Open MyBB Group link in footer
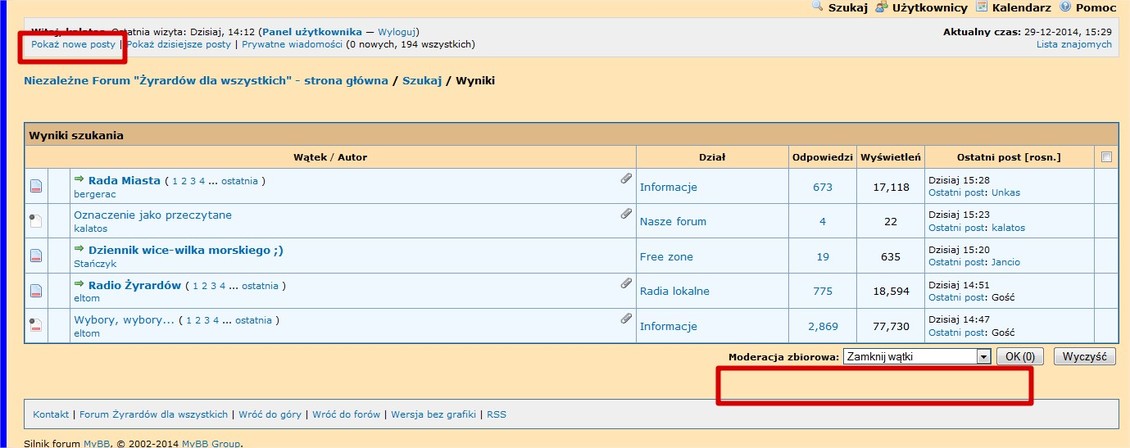Viewport: 1130px width, 448px height. tap(211, 444)
